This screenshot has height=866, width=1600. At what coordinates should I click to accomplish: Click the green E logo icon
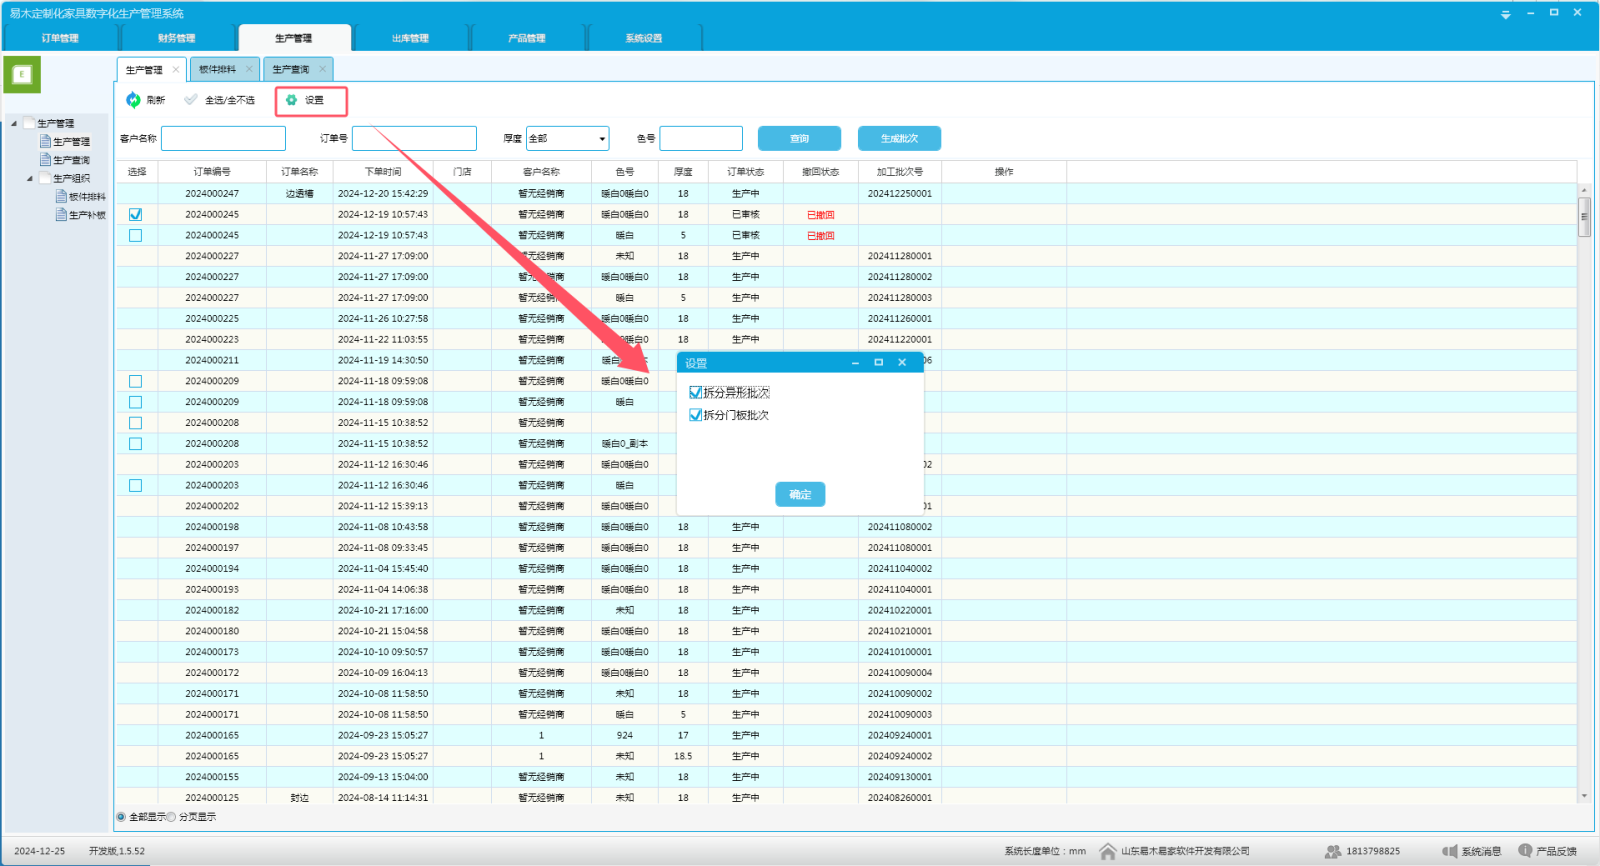[22, 74]
